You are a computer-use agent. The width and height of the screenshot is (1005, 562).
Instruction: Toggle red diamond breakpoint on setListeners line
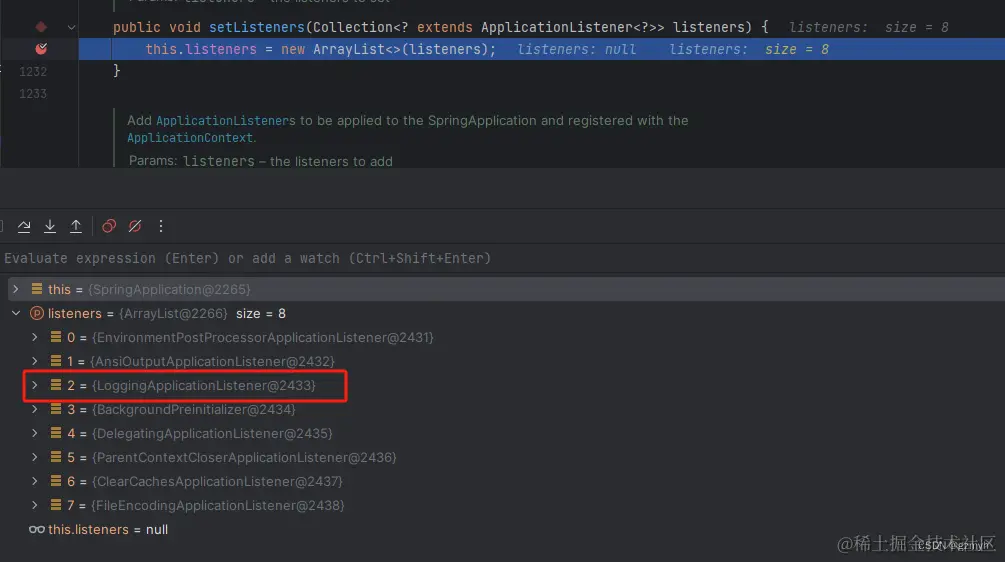click(x=41, y=27)
